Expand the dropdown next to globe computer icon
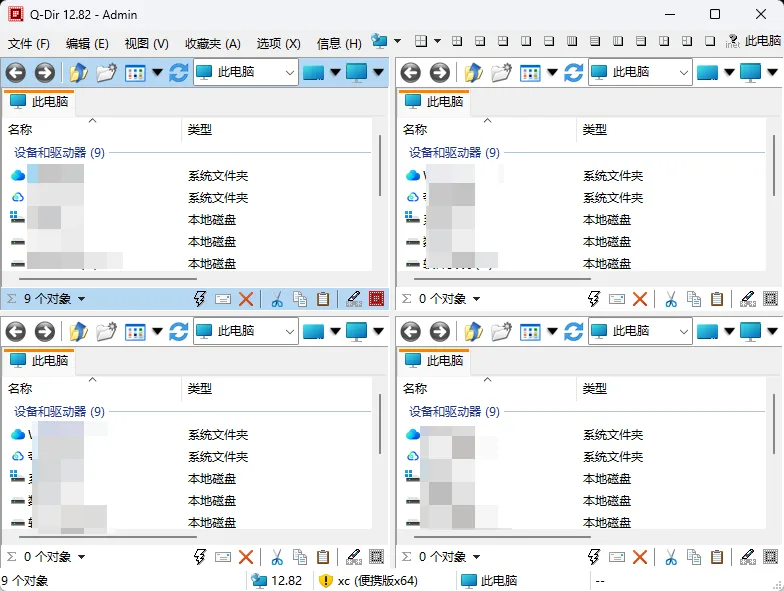Image resolution: width=784 pixels, height=591 pixels. tap(398, 41)
